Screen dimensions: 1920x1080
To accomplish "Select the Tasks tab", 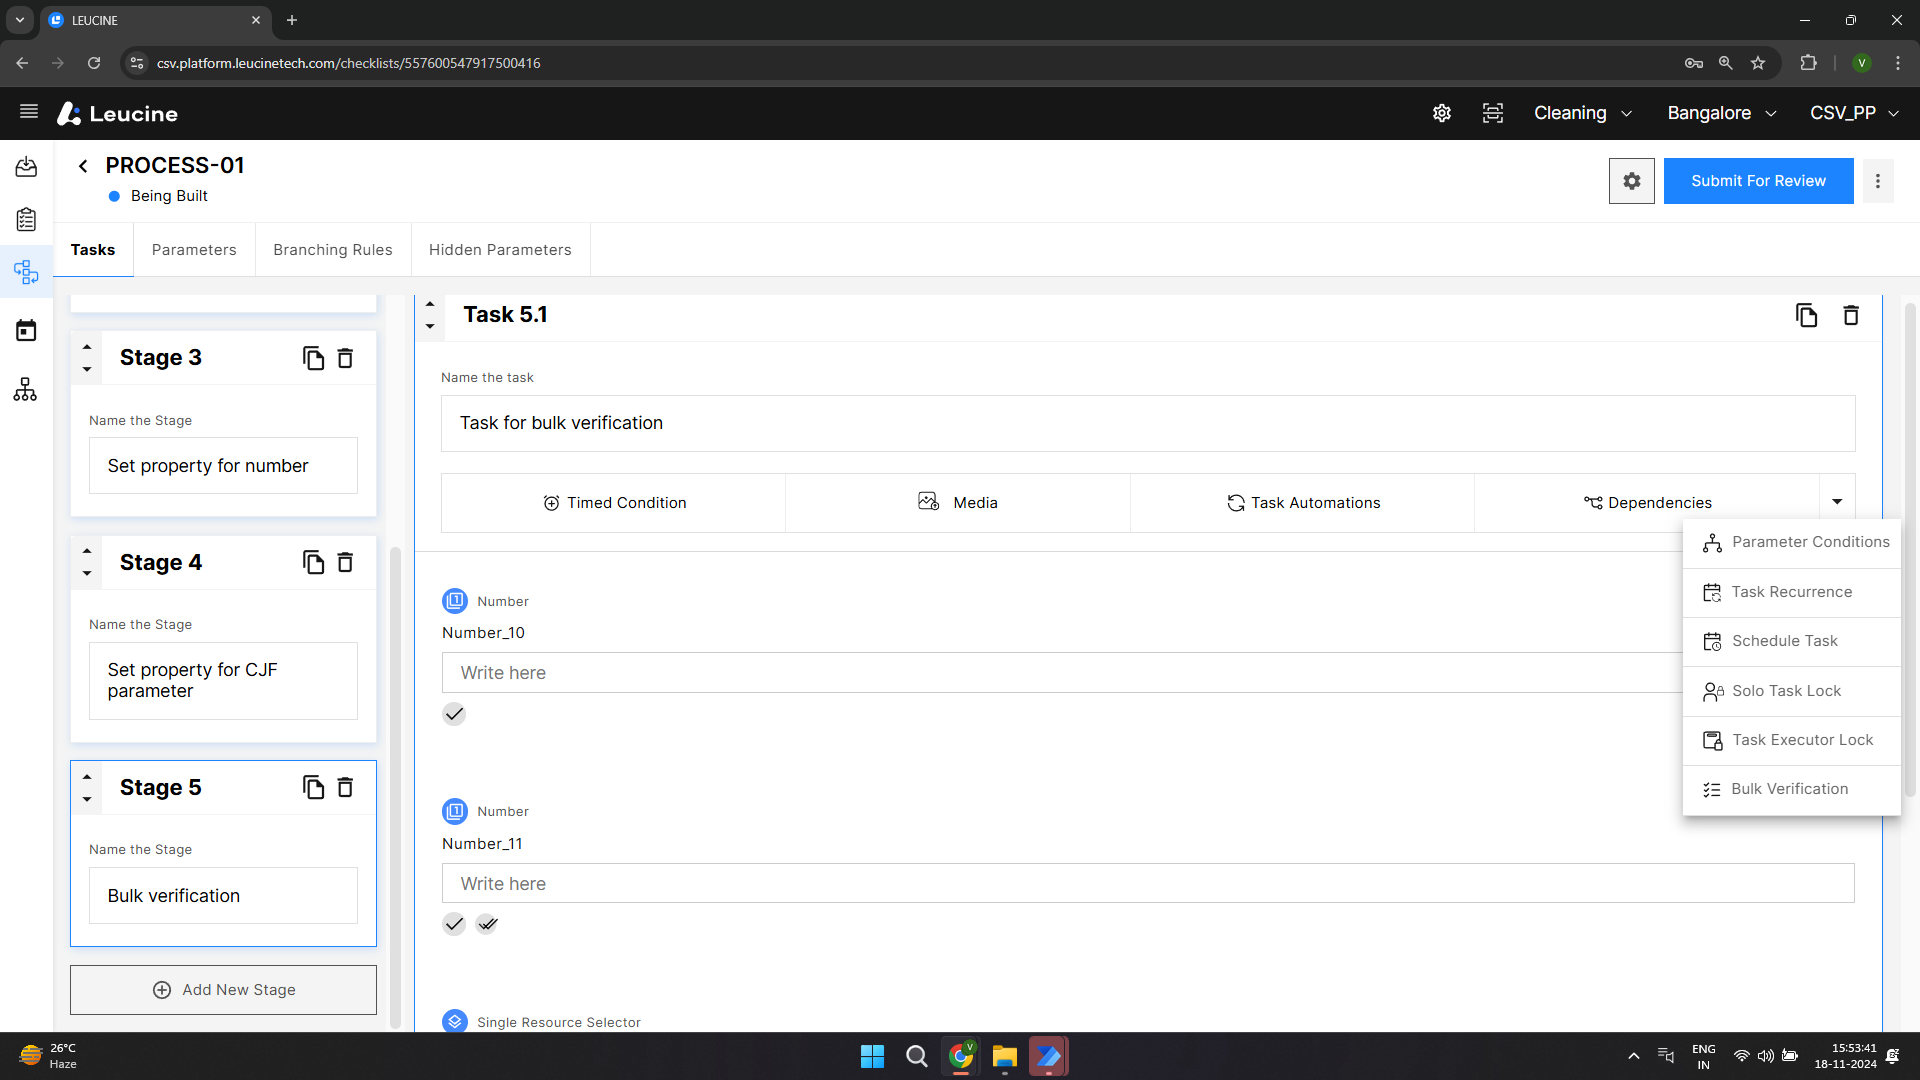I will tap(93, 250).
